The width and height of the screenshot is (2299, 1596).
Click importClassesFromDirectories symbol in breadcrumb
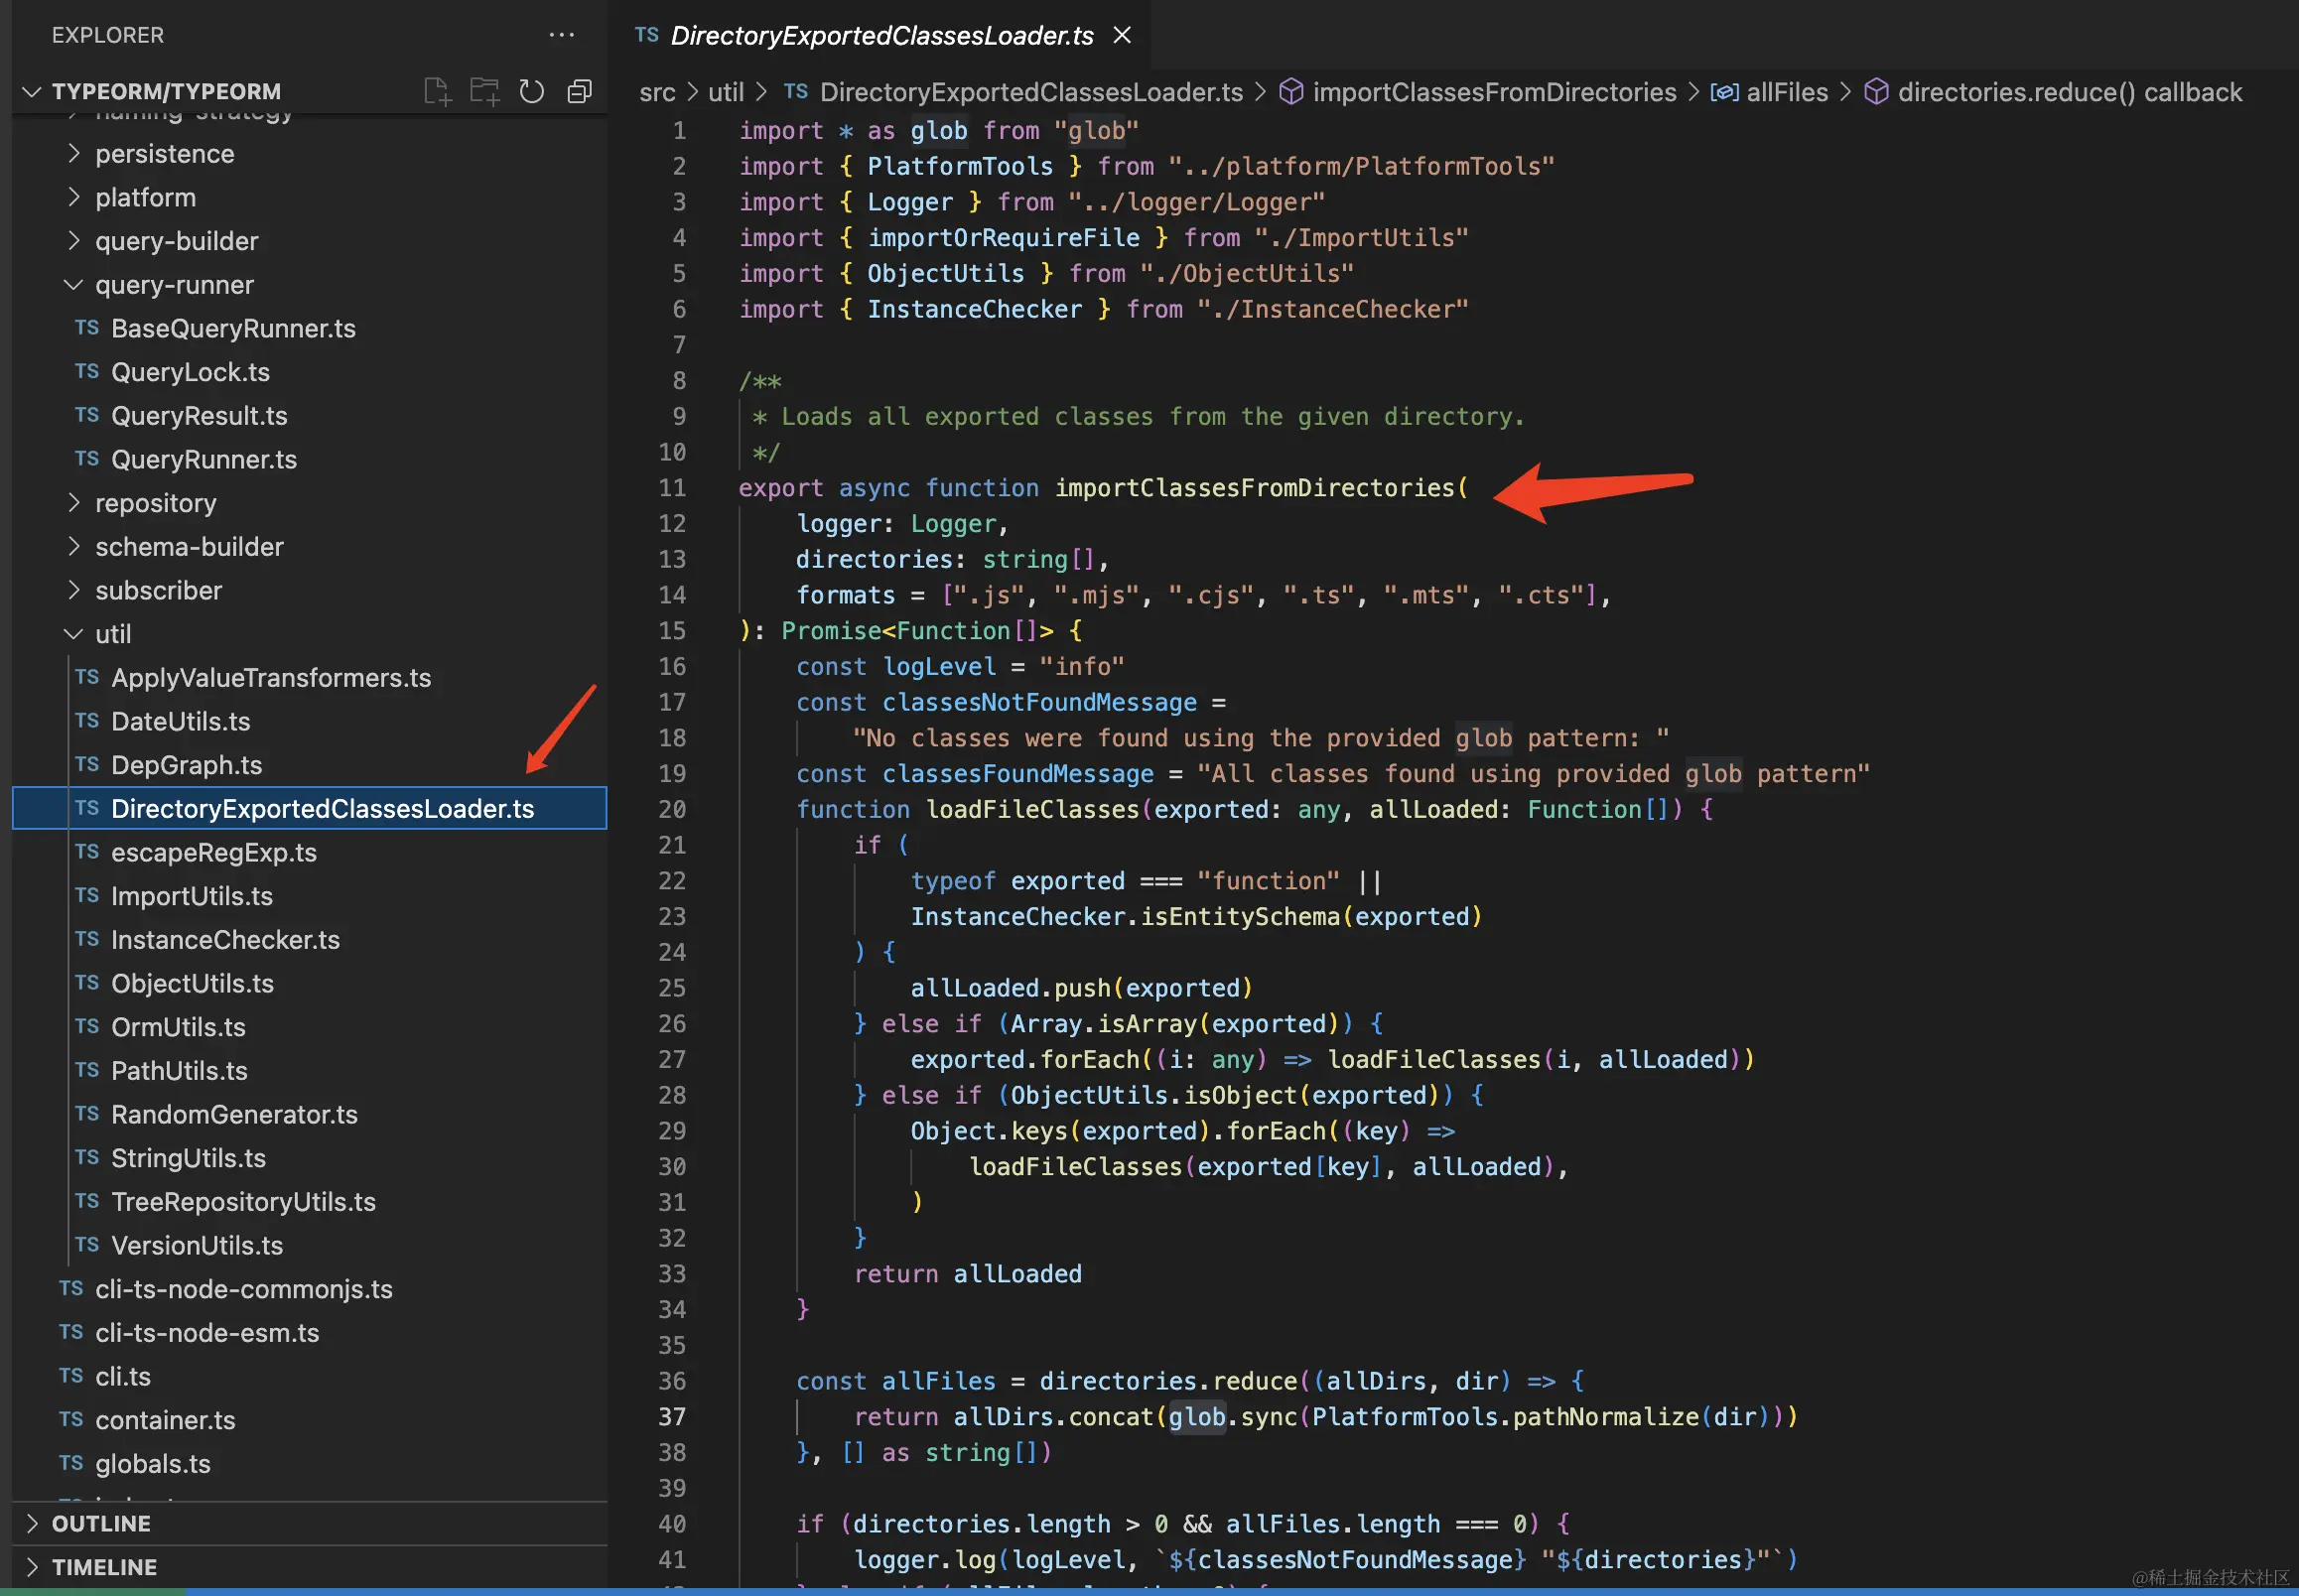[1494, 92]
